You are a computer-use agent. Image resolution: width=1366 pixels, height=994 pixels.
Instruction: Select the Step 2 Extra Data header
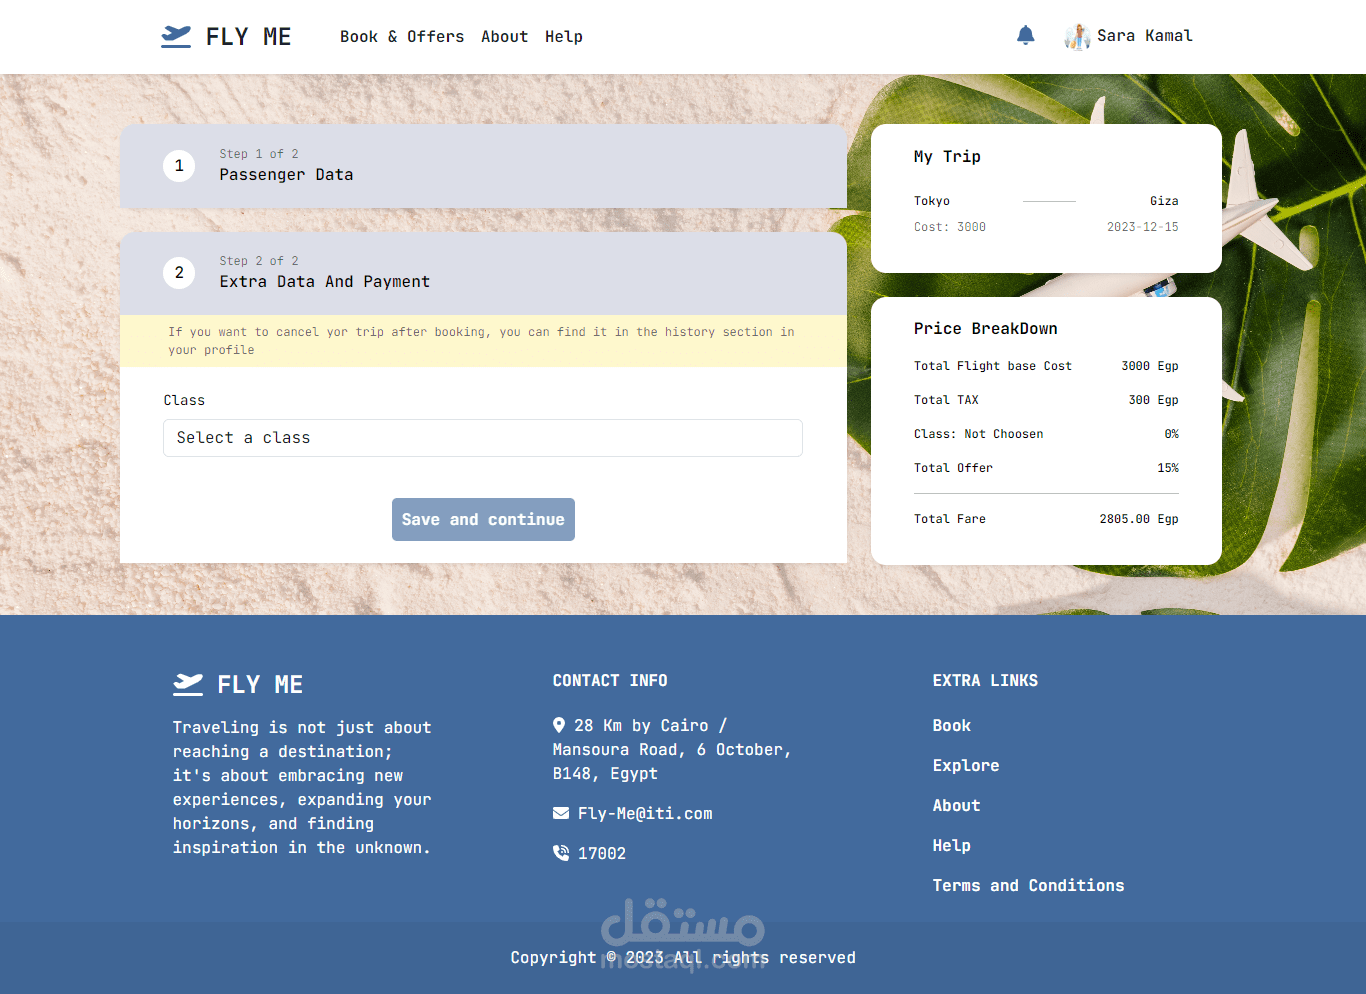[324, 281]
